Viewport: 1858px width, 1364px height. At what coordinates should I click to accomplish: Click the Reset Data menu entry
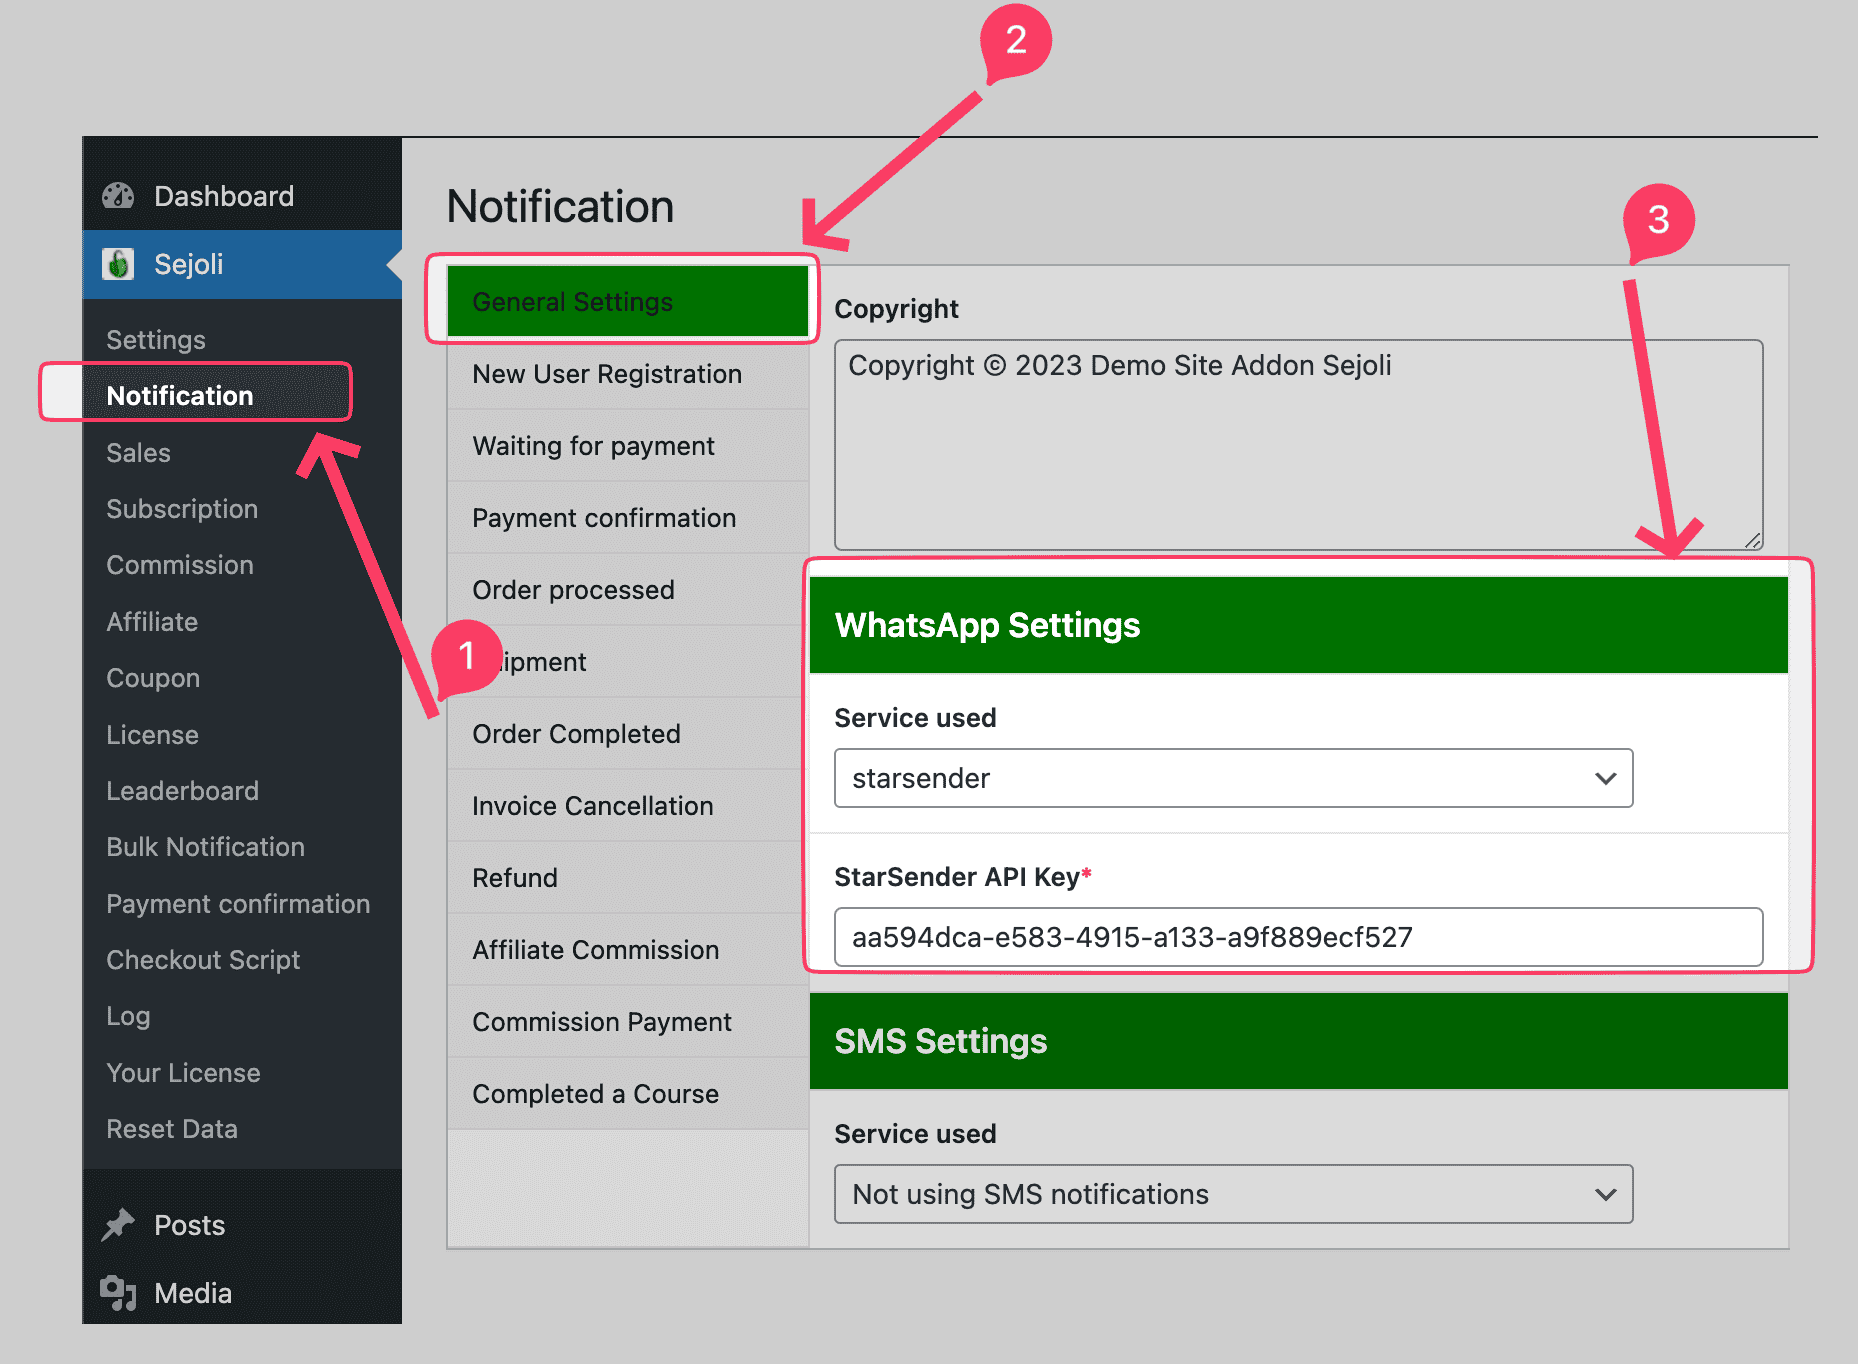pyautogui.click(x=171, y=1128)
